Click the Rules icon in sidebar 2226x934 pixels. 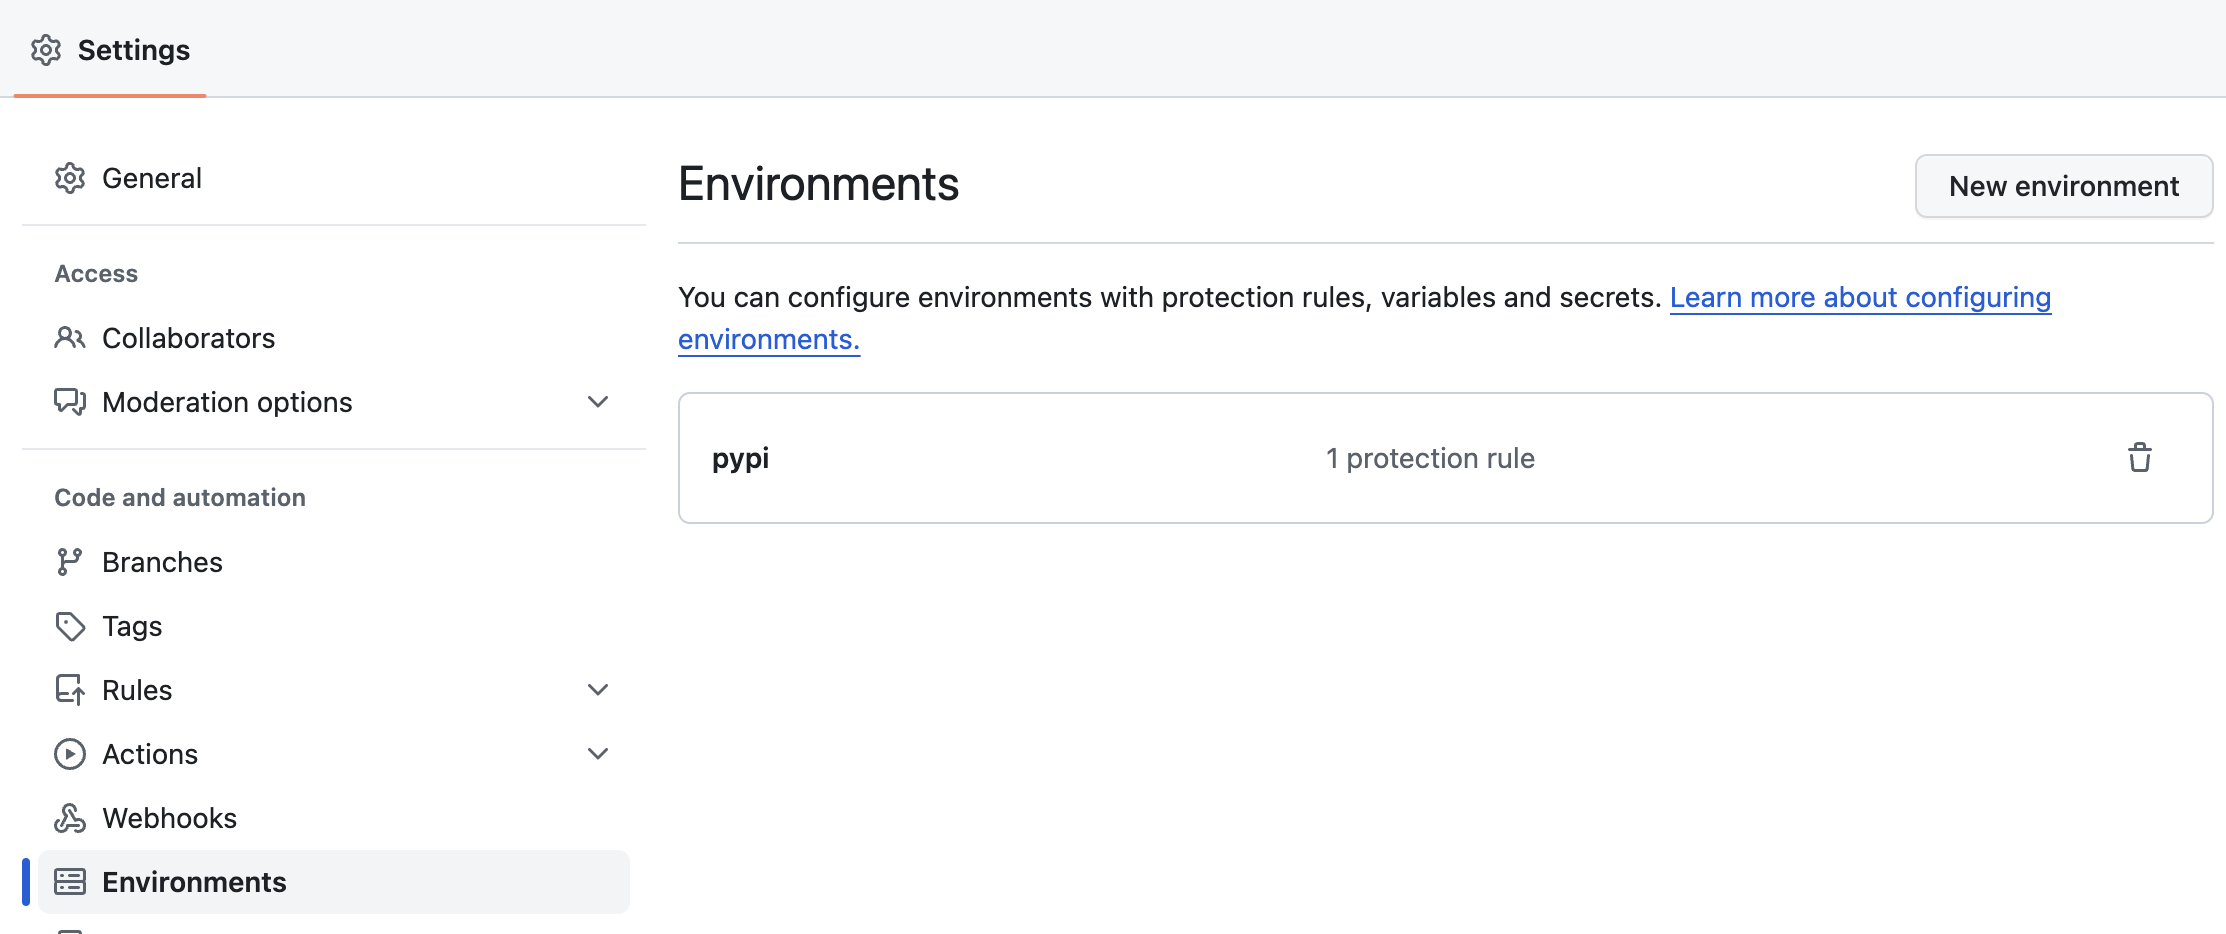click(70, 690)
